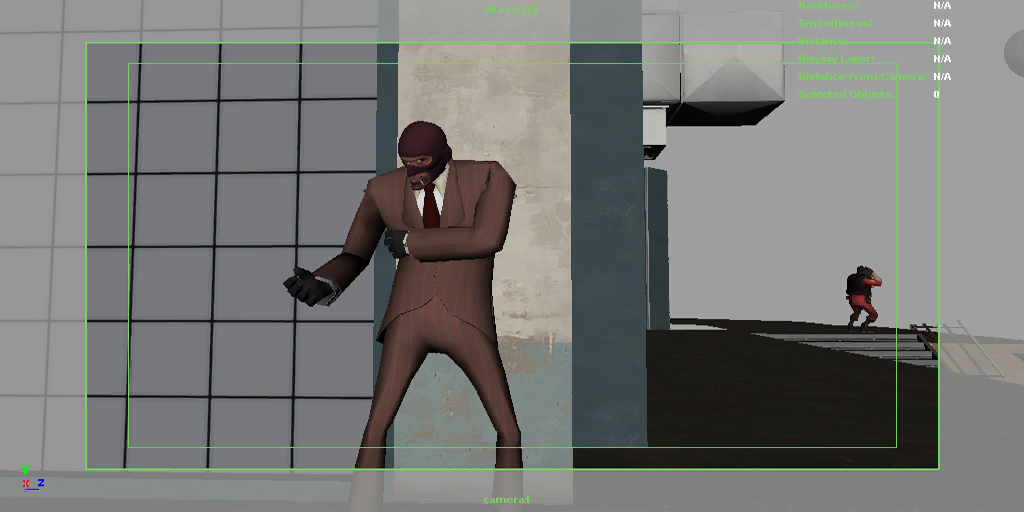Click the Smoothness HUD label
This screenshot has height=512, width=1024.
(x=835, y=24)
